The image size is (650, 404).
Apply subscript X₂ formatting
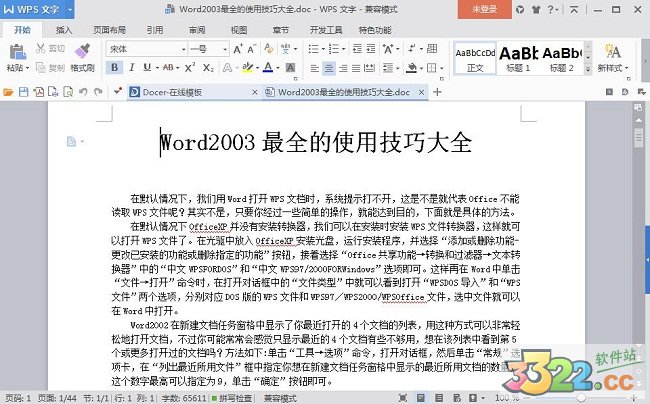pyautogui.click(x=208, y=67)
